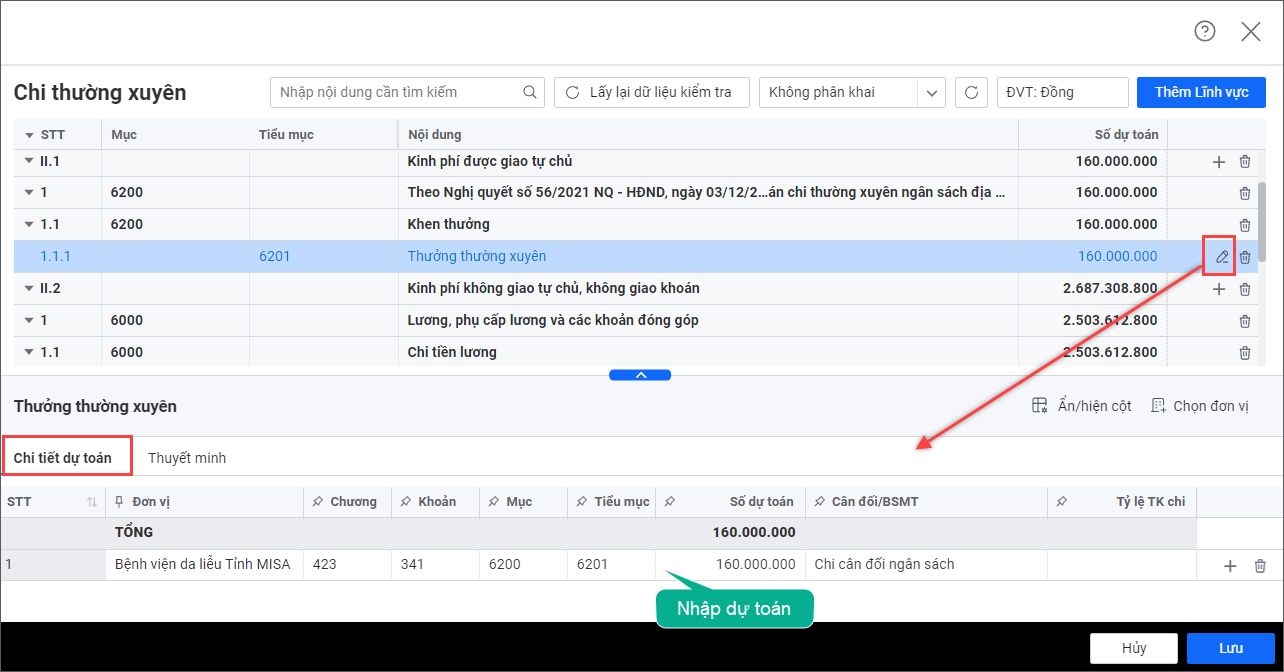This screenshot has height=672, width=1284.
Task: Click plus icon on Kinh phí không giao tự chủ row
Action: click(x=1218, y=289)
